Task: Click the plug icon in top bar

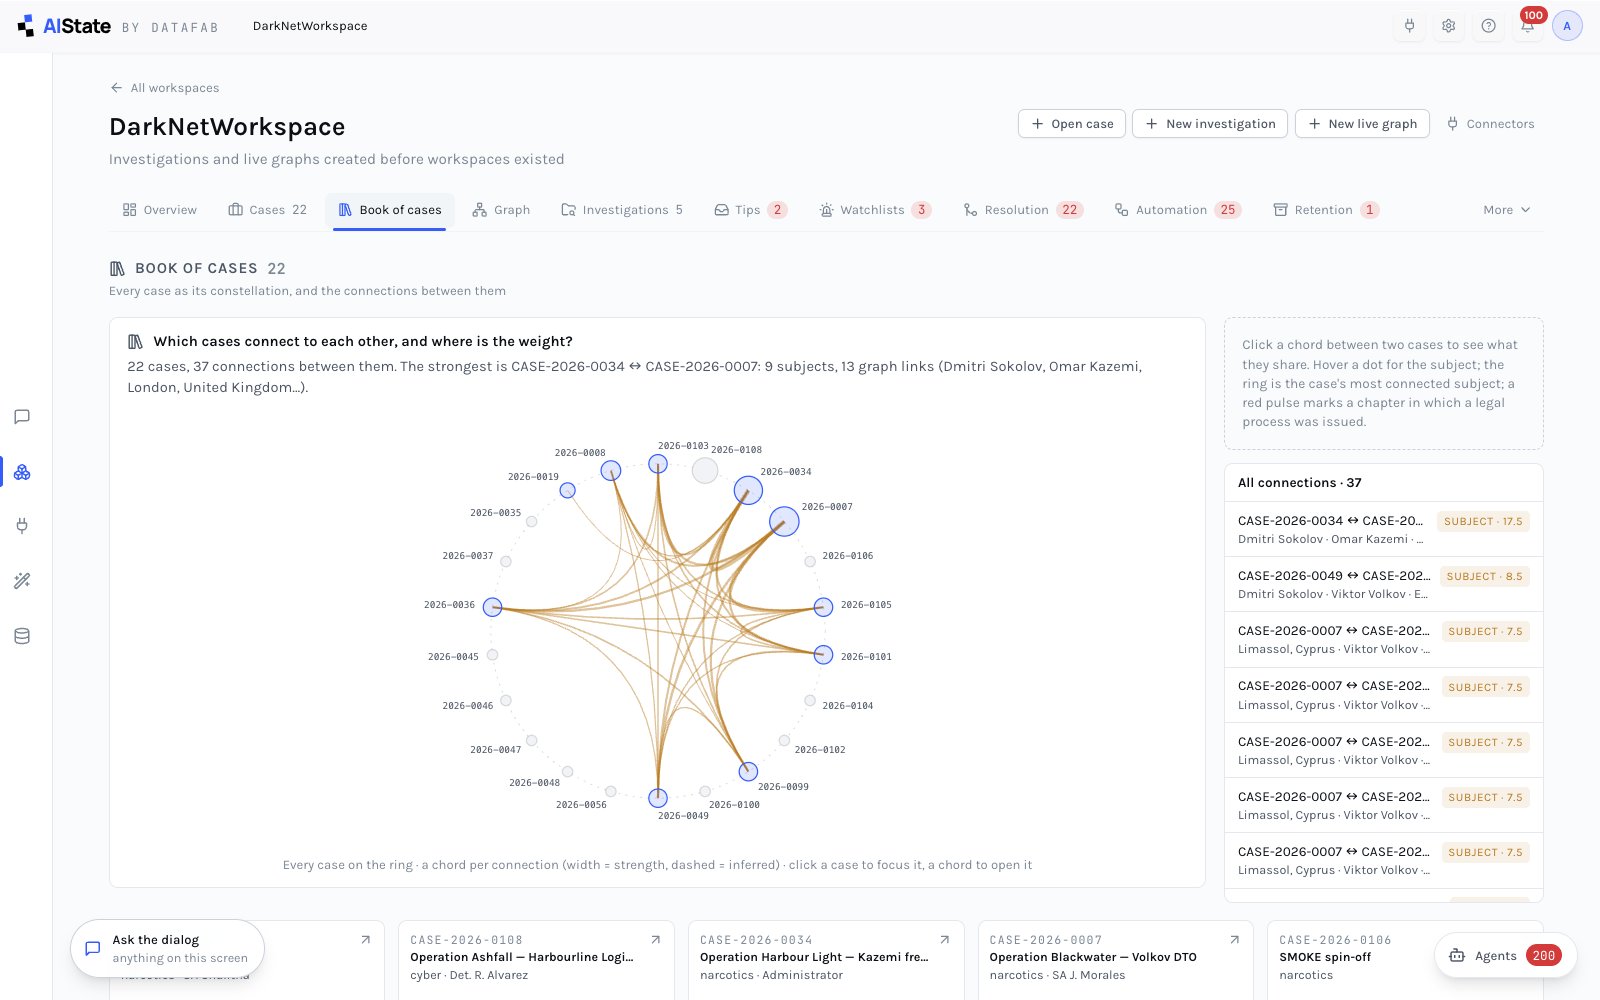Action: pyautogui.click(x=1409, y=26)
